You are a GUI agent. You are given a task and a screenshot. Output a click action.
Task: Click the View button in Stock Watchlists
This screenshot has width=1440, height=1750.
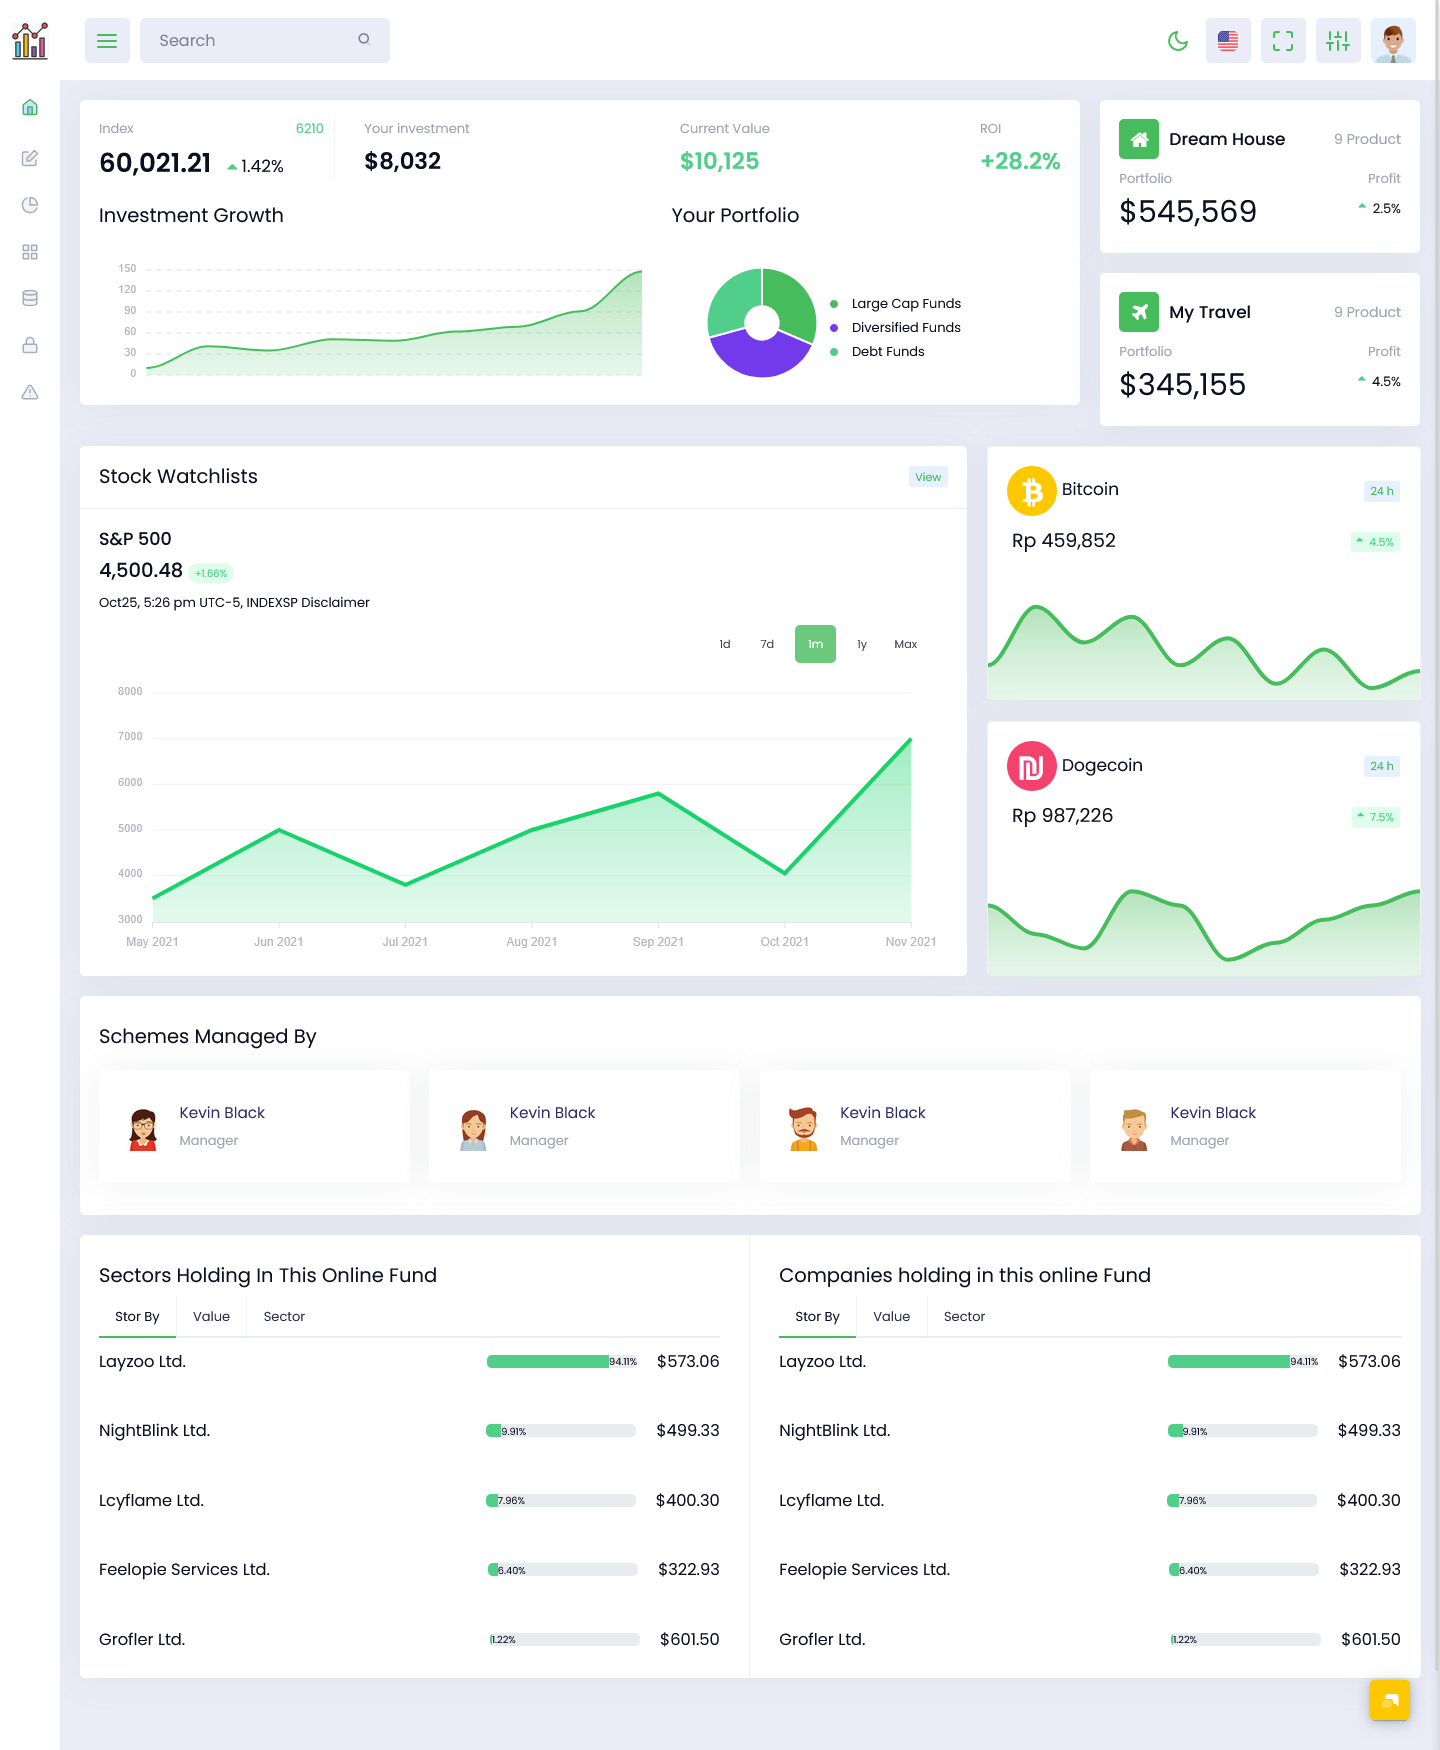(928, 477)
